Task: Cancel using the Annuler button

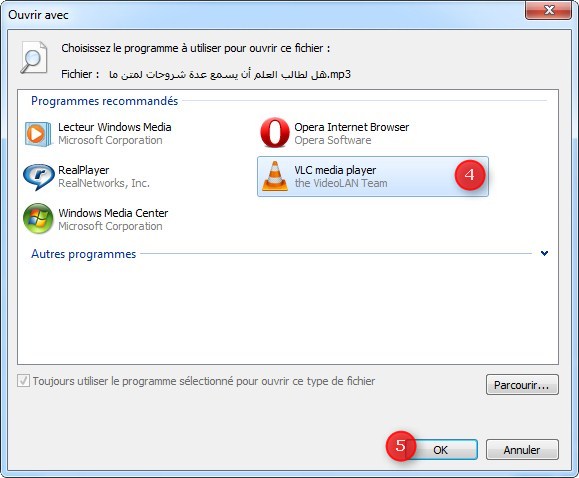Action: click(522, 450)
